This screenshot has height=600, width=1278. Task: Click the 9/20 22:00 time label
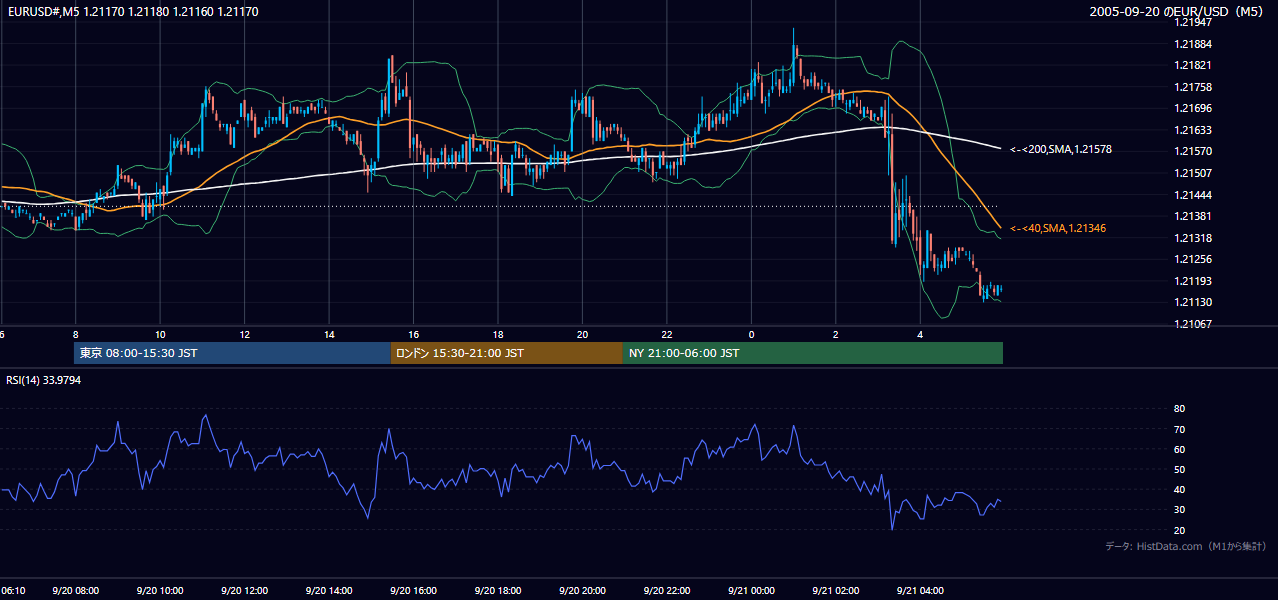(x=668, y=591)
